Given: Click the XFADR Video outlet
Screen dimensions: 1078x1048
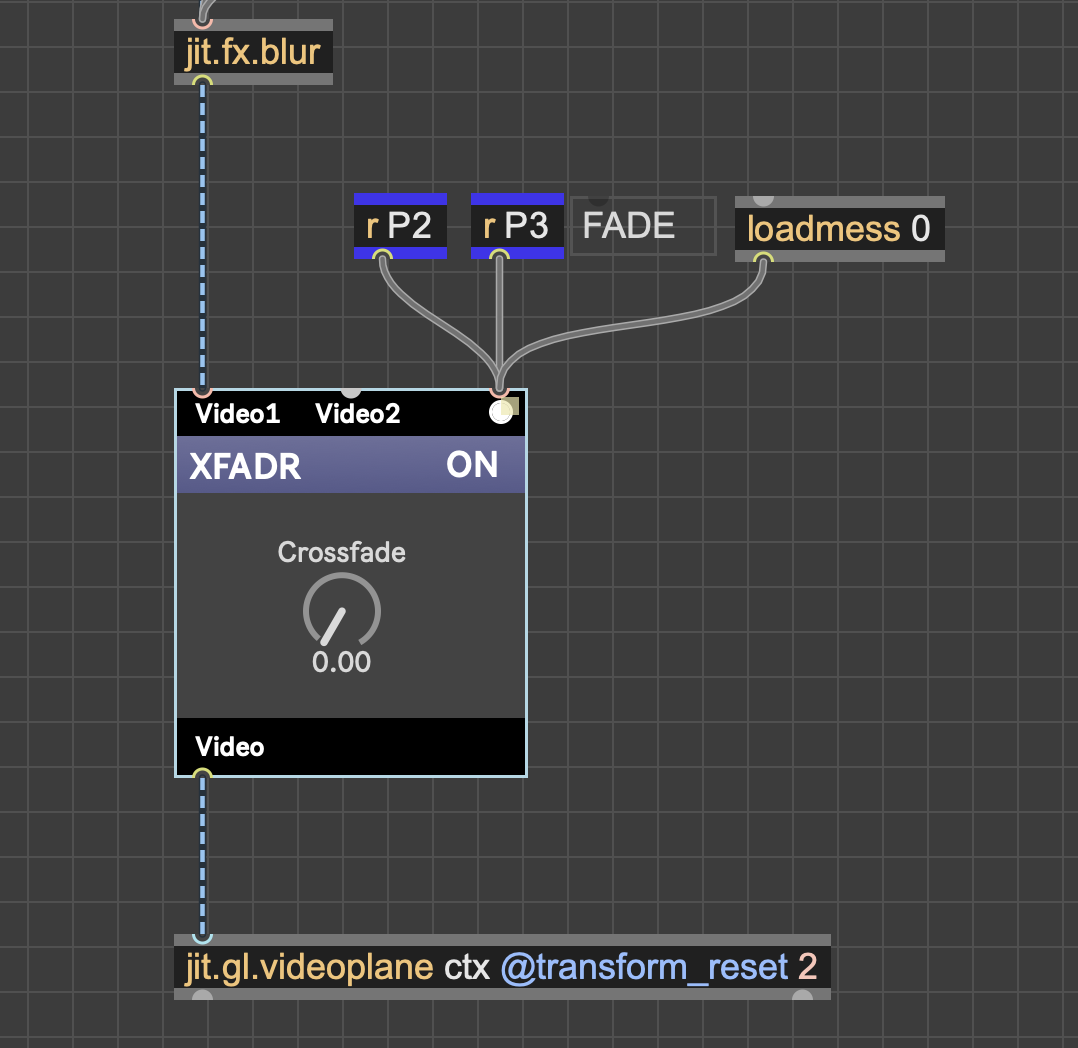Looking at the screenshot, I should click(202, 774).
